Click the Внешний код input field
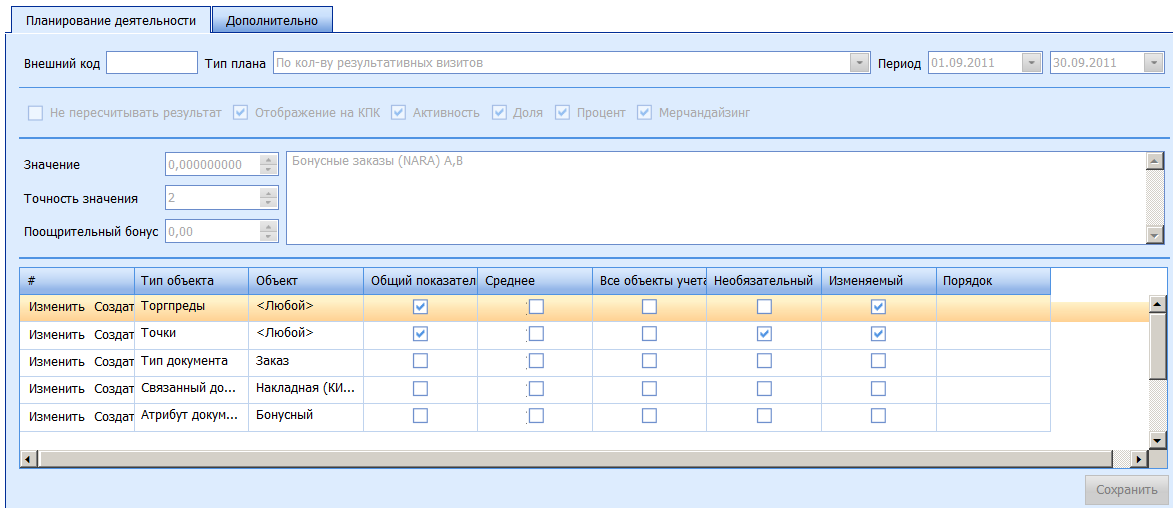This screenshot has height=508, width=1173. (x=152, y=63)
